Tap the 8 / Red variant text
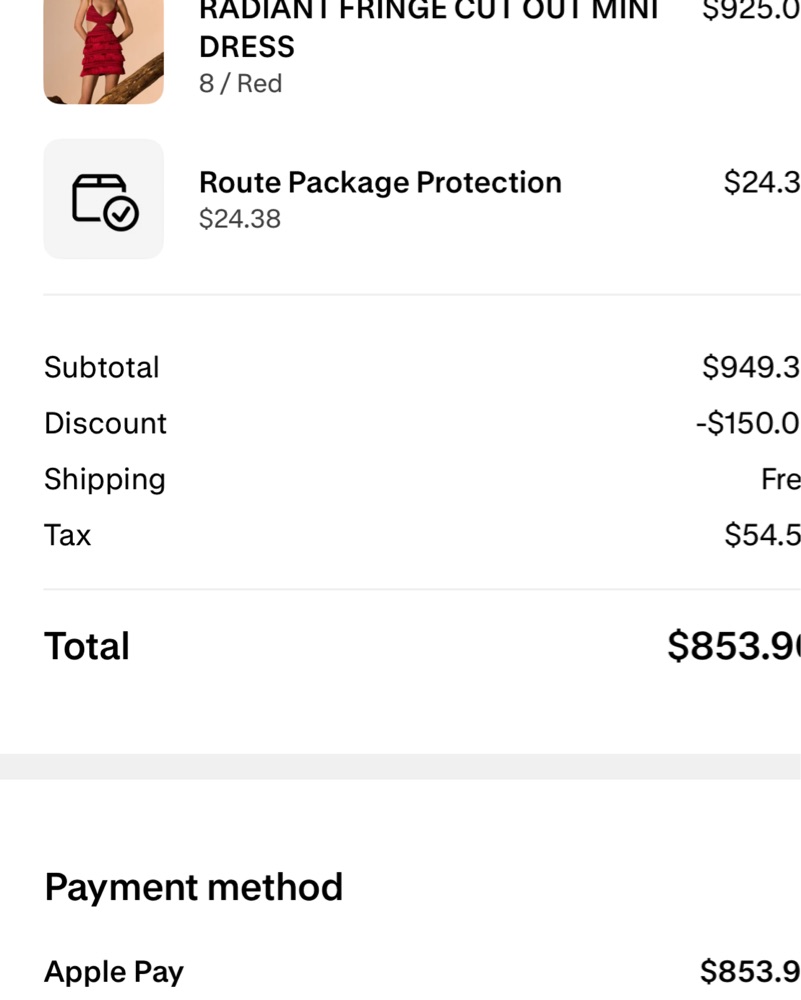 240,84
